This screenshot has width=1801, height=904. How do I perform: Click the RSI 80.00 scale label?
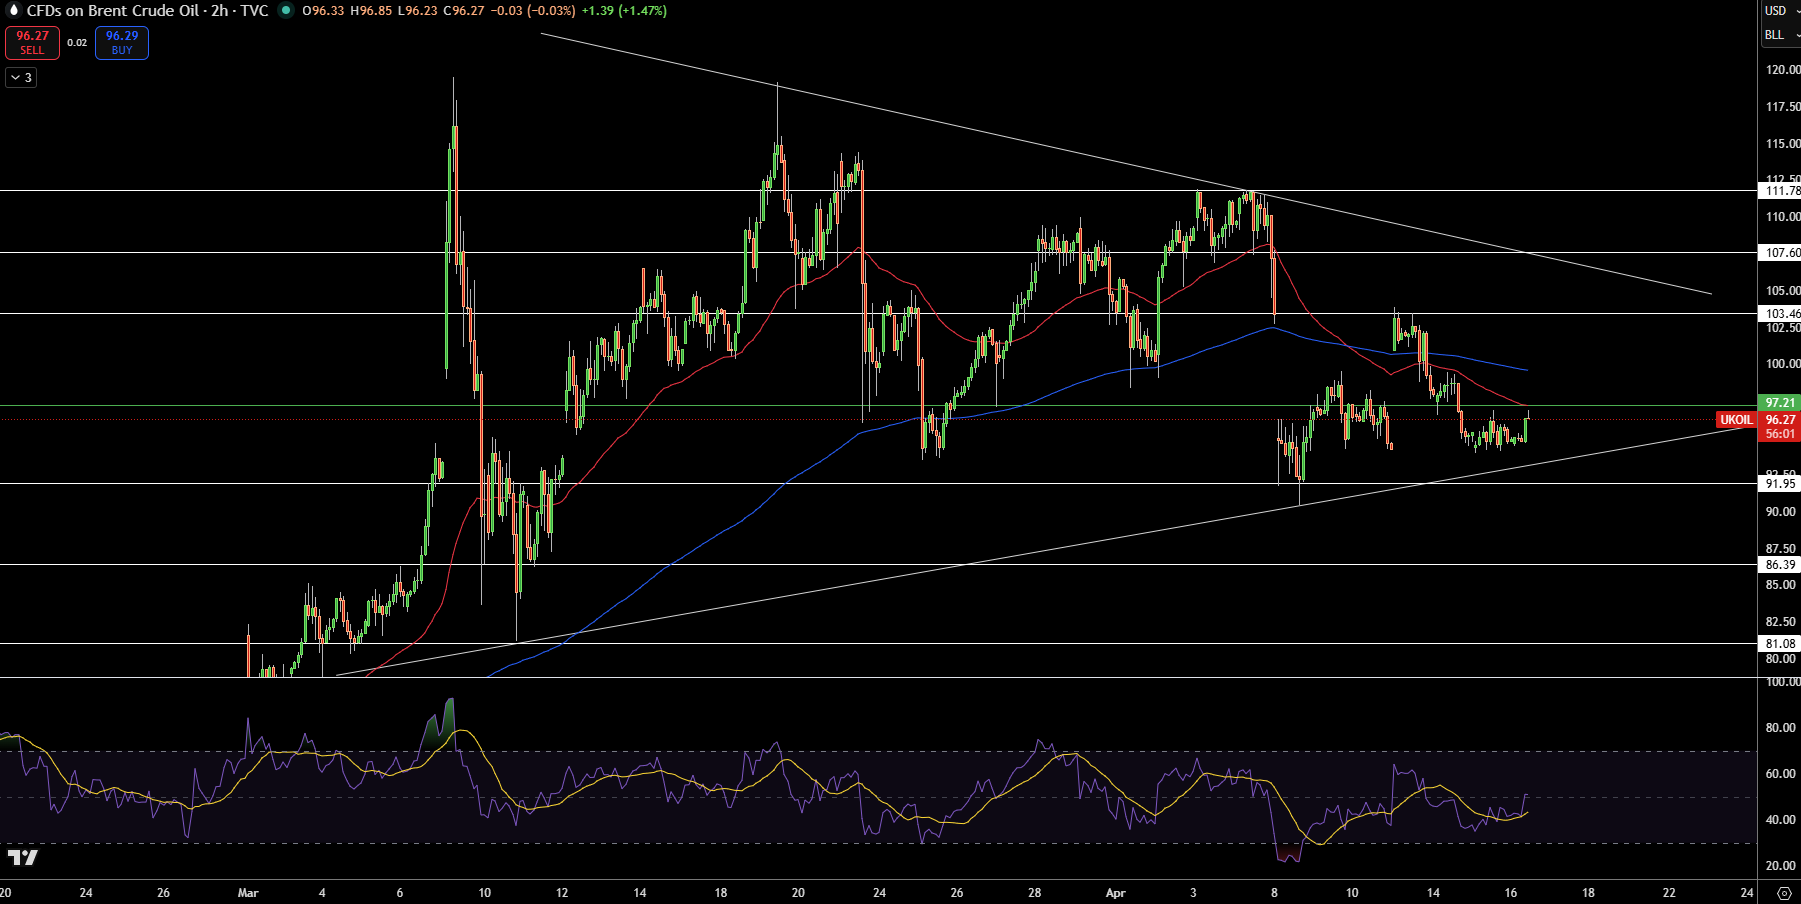click(1780, 728)
